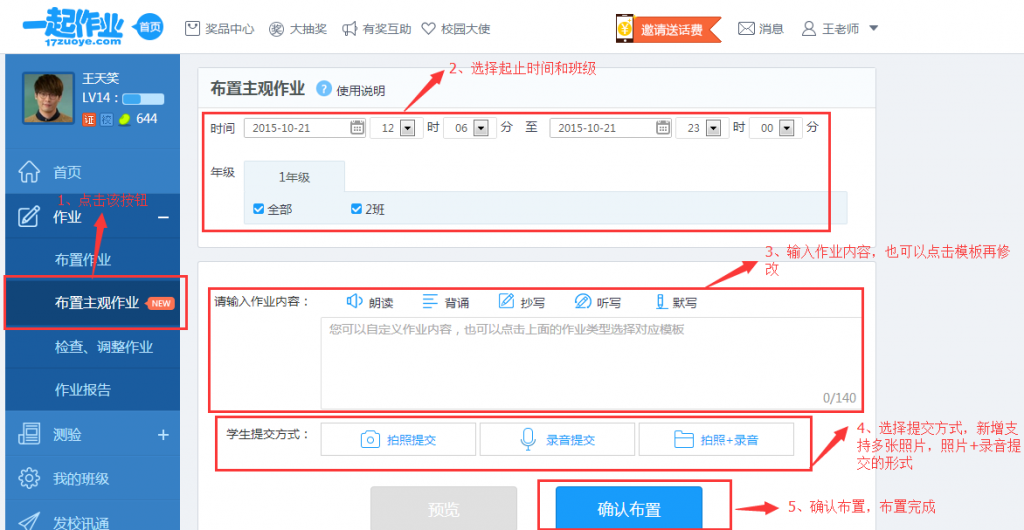
Task: Toggle the 2班 class checkbox
Action: pyautogui.click(x=357, y=209)
